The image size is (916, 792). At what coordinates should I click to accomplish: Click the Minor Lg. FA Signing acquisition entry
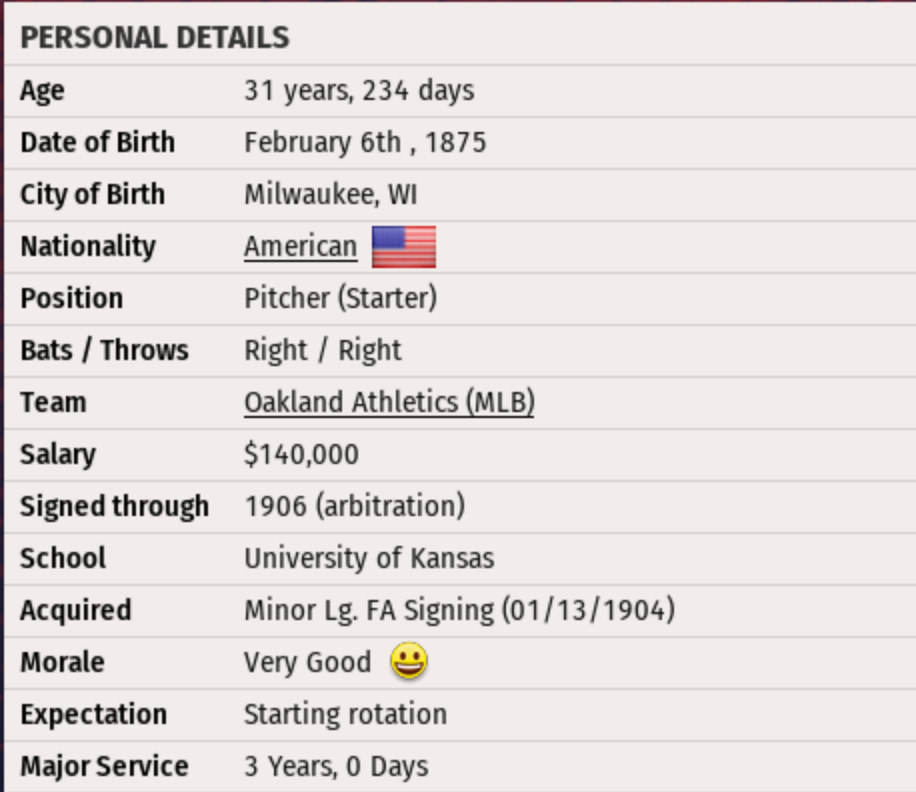coord(459,610)
